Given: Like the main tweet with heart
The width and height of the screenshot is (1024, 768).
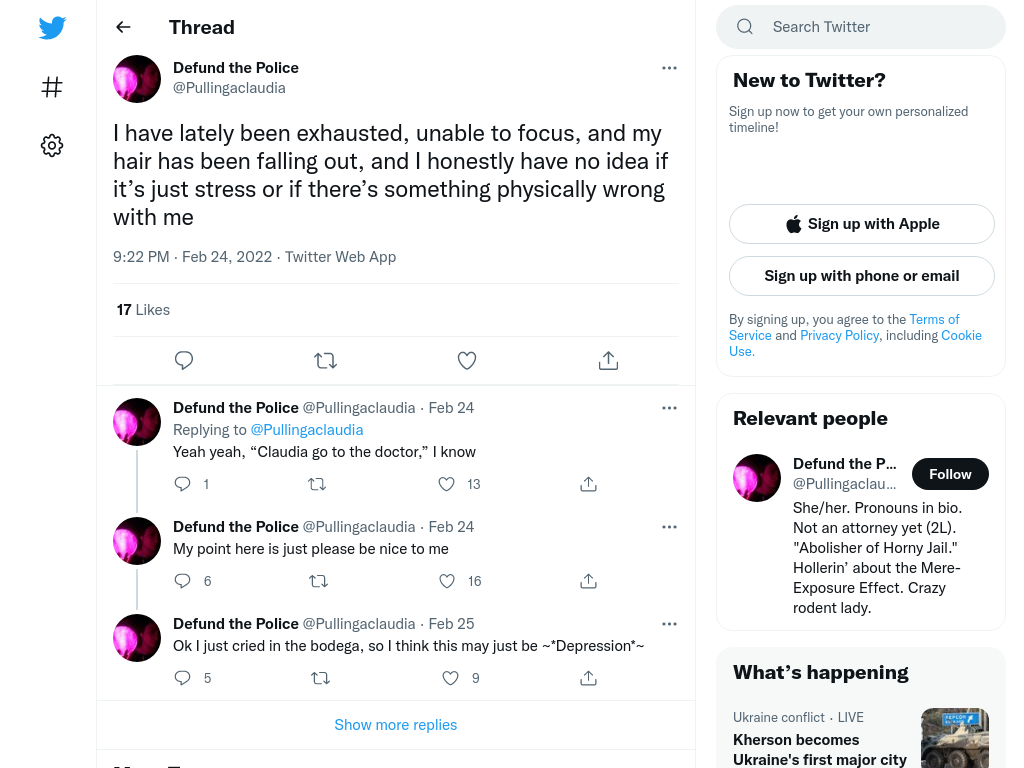Looking at the screenshot, I should pos(467,360).
